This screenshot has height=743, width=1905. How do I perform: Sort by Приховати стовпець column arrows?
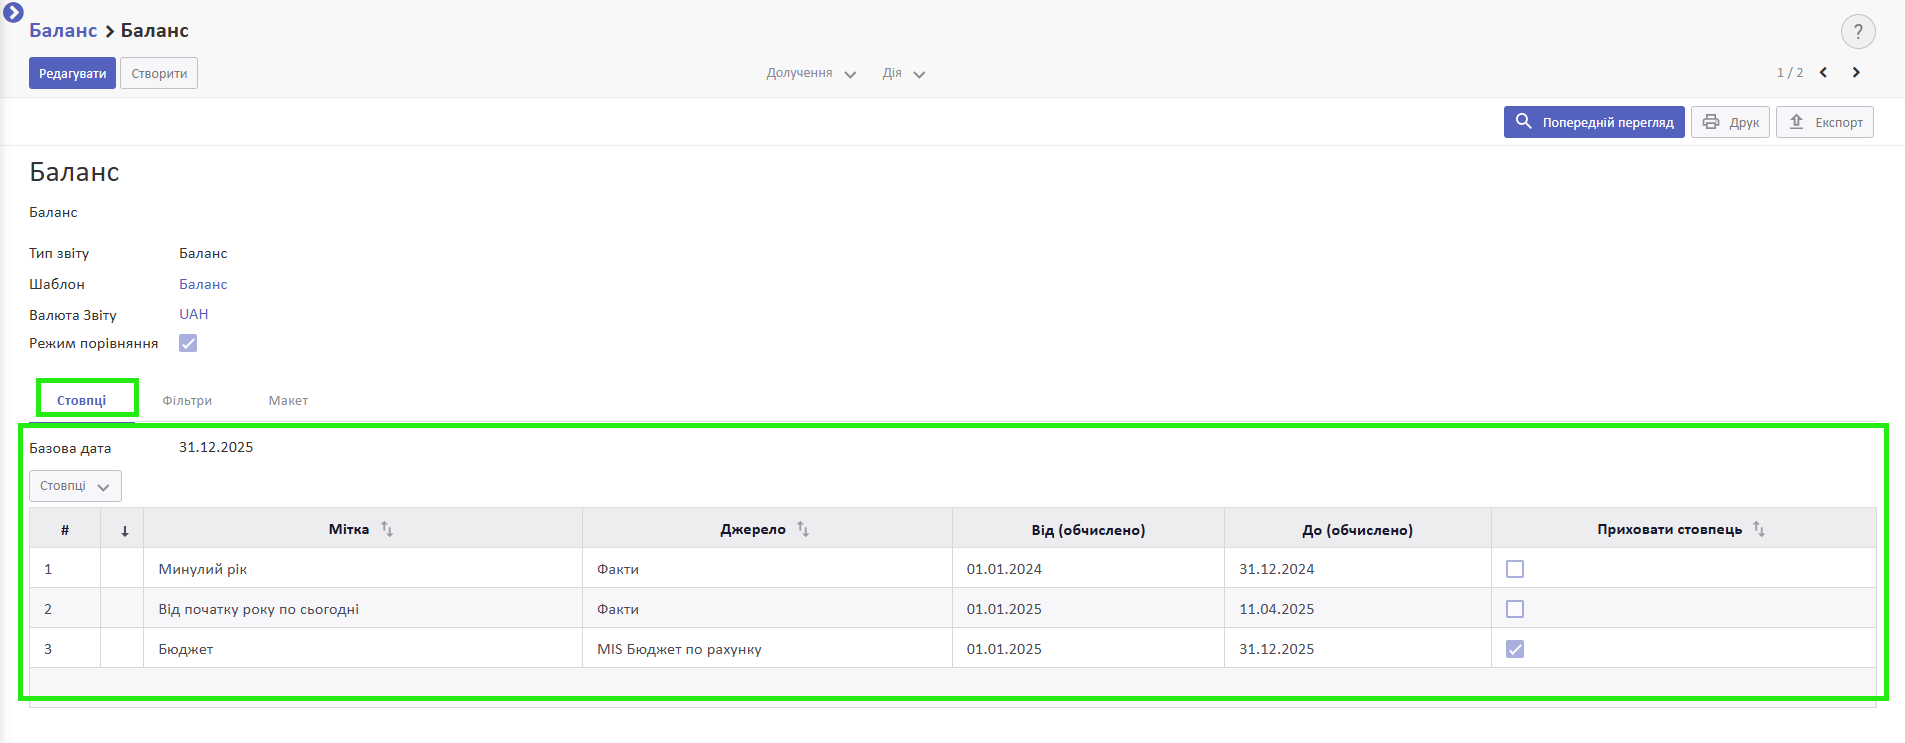pos(1759,529)
